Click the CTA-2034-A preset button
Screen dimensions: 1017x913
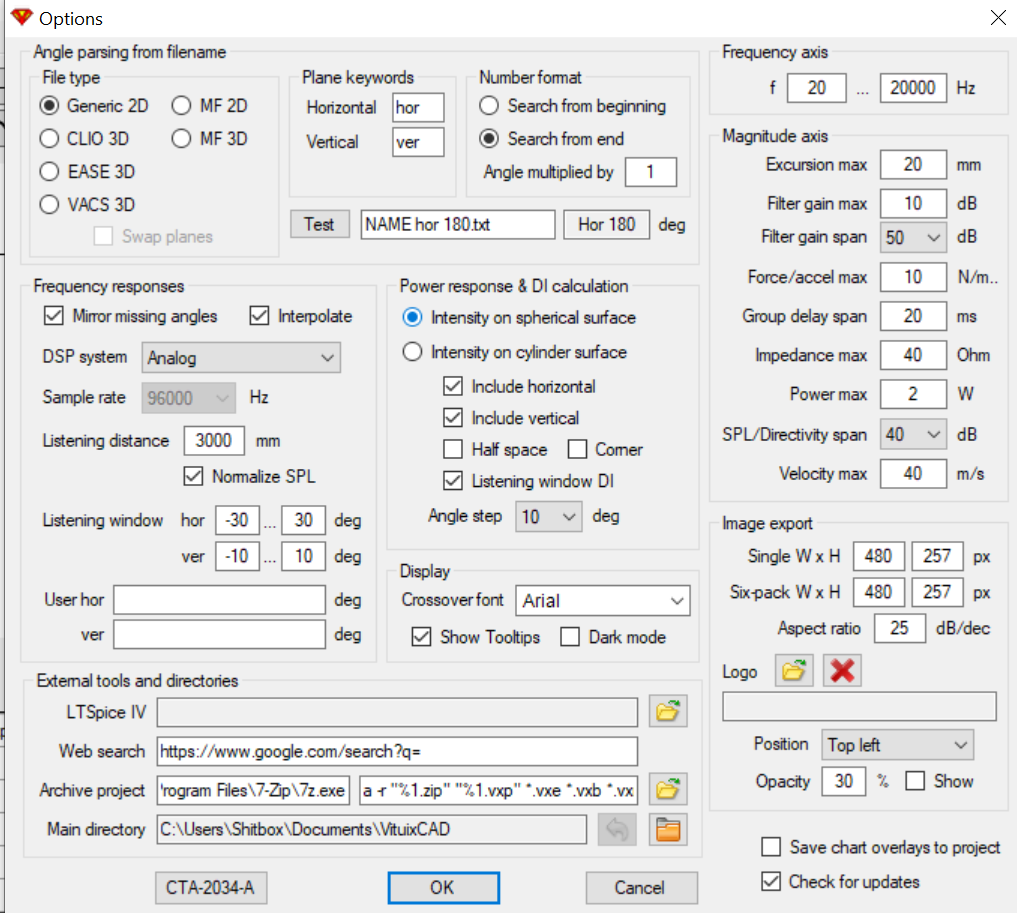211,887
